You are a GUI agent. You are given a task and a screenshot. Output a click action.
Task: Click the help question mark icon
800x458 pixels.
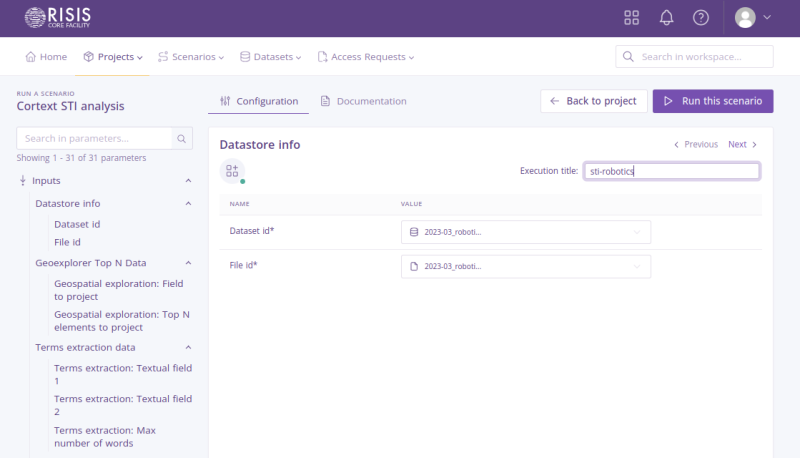tap(701, 17)
